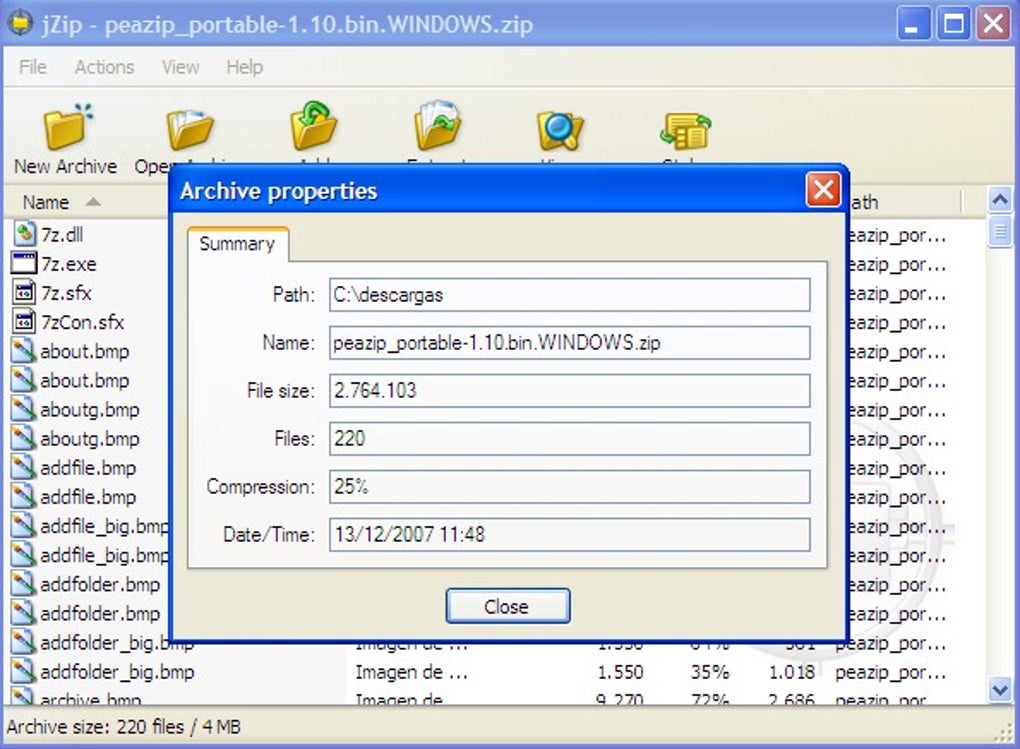The image size is (1020, 749).
Task: Close the jZip main window
Action: click(993, 24)
